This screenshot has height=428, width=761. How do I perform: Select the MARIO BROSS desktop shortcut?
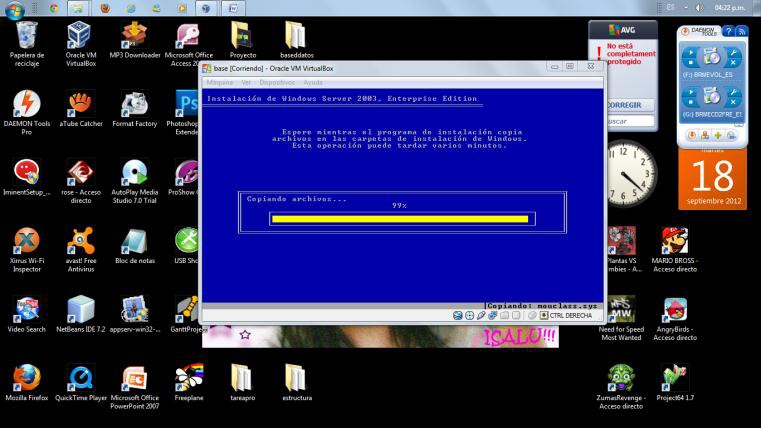tap(675, 249)
